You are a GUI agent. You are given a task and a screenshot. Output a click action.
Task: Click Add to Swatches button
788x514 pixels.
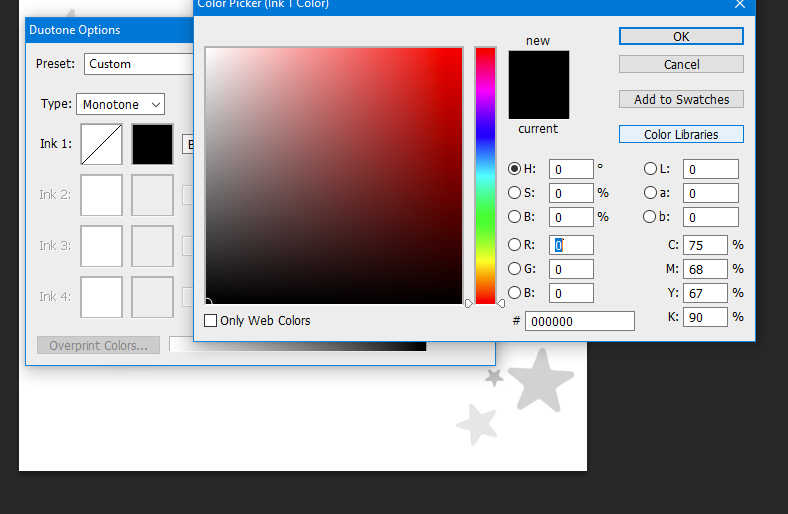click(x=681, y=99)
